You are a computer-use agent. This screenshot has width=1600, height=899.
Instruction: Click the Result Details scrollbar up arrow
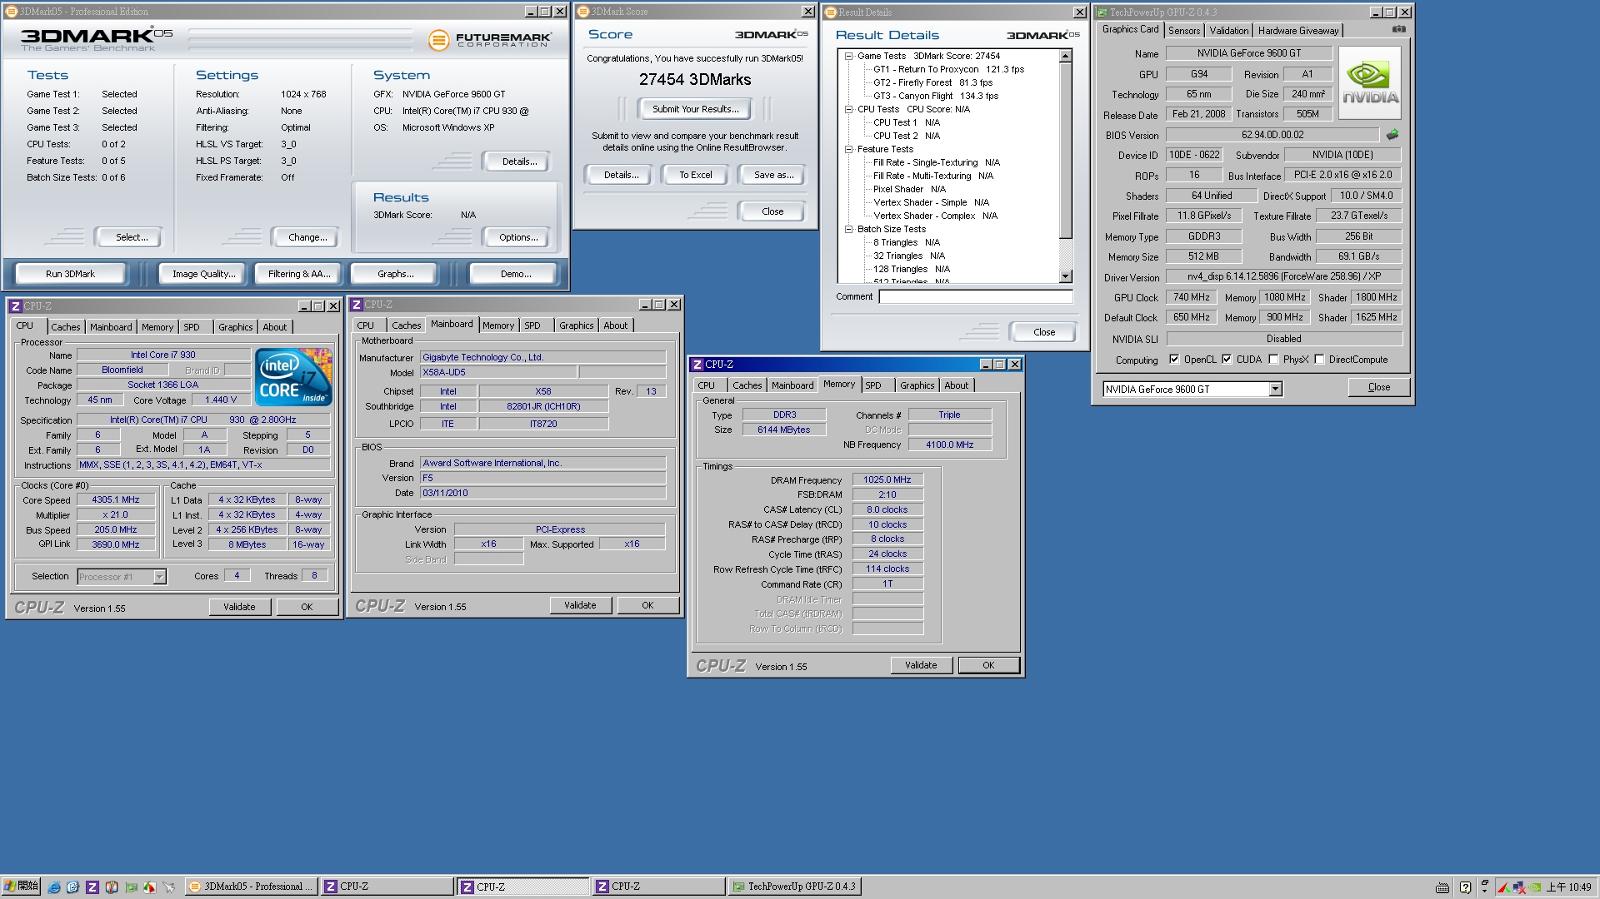[1065, 56]
